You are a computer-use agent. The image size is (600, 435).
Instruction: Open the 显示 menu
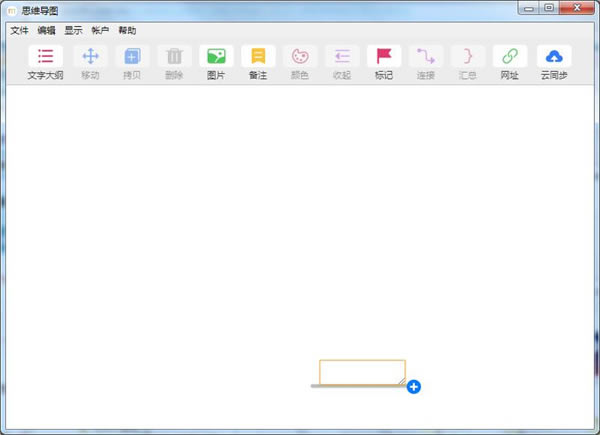tap(74, 30)
